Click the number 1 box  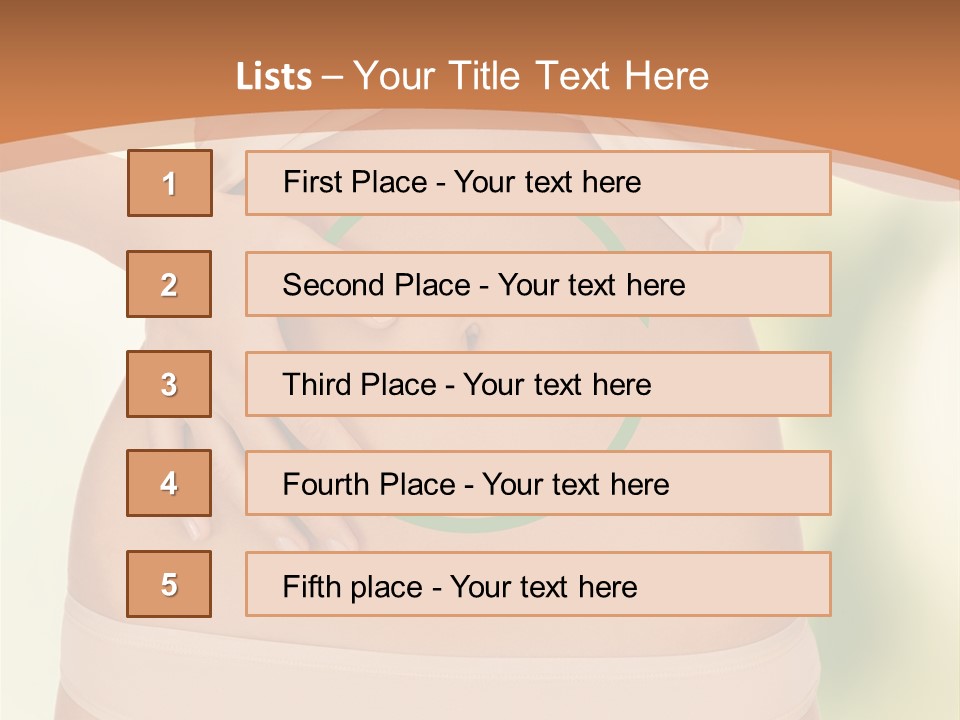170,183
